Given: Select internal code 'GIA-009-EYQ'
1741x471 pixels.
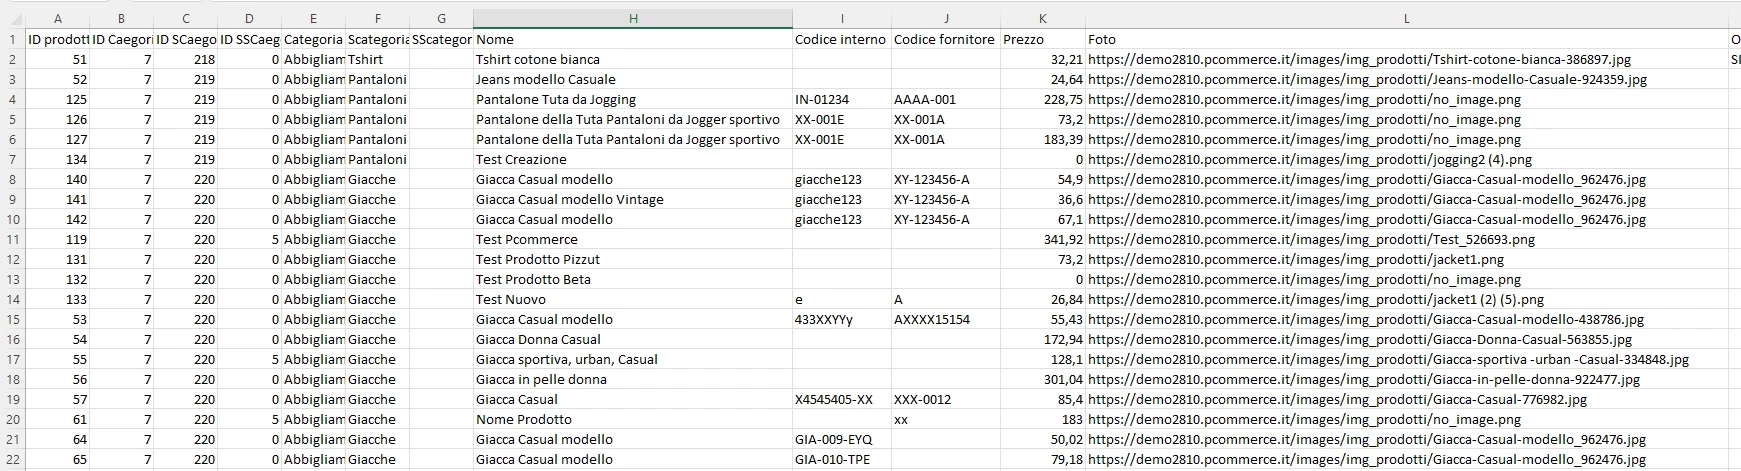Looking at the screenshot, I should point(842,439).
